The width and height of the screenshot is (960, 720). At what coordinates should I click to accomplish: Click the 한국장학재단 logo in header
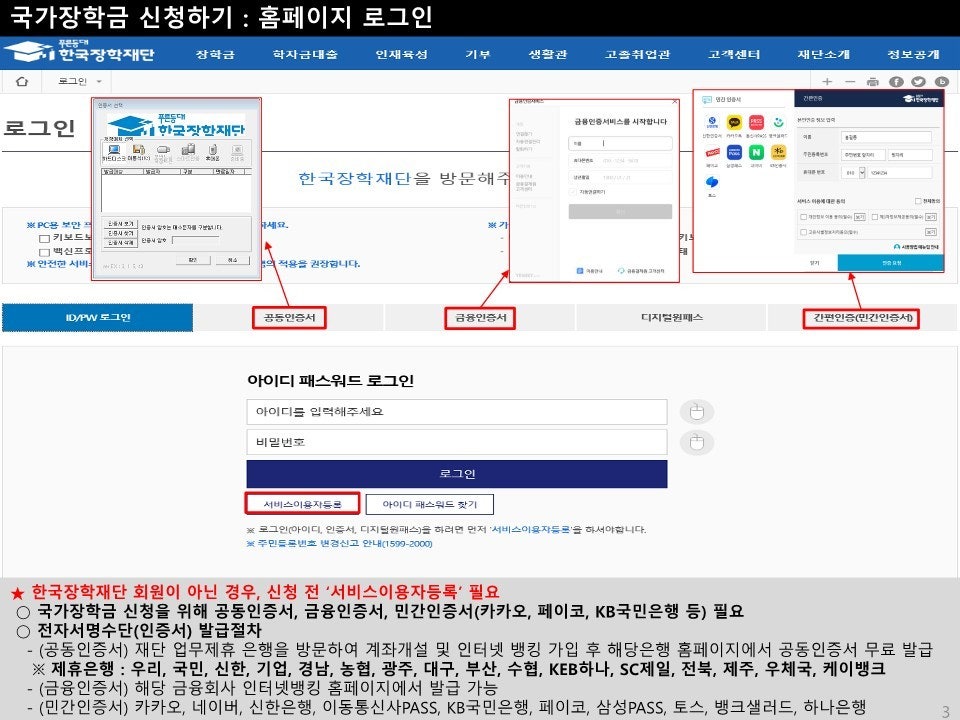pyautogui.click(x=80, y=51)
